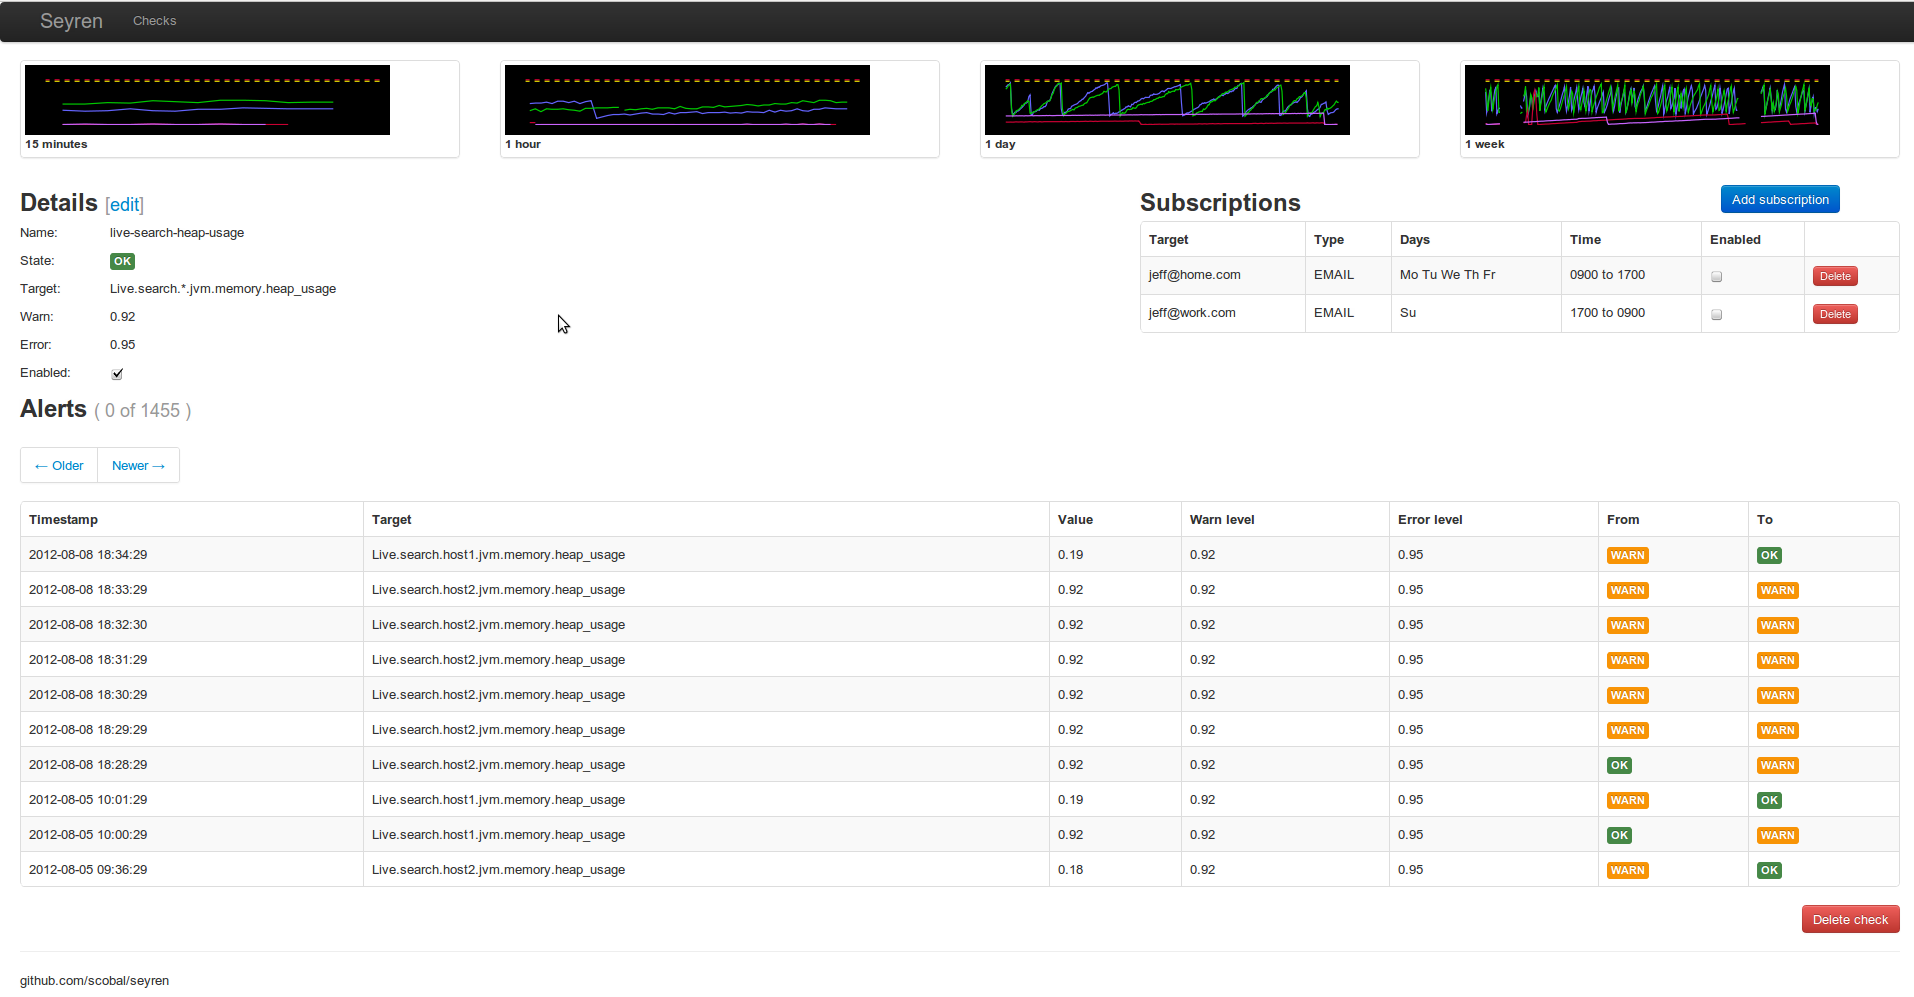Open the github.com/scobal/seyren footer link
The image size is (1914, 997).
coord(94,980)
